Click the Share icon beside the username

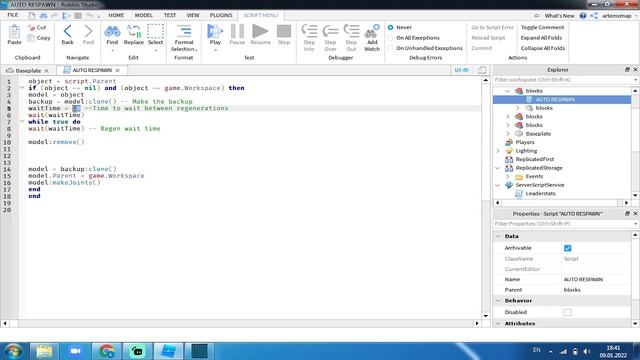pyautogui.click(x=594, y=16)
